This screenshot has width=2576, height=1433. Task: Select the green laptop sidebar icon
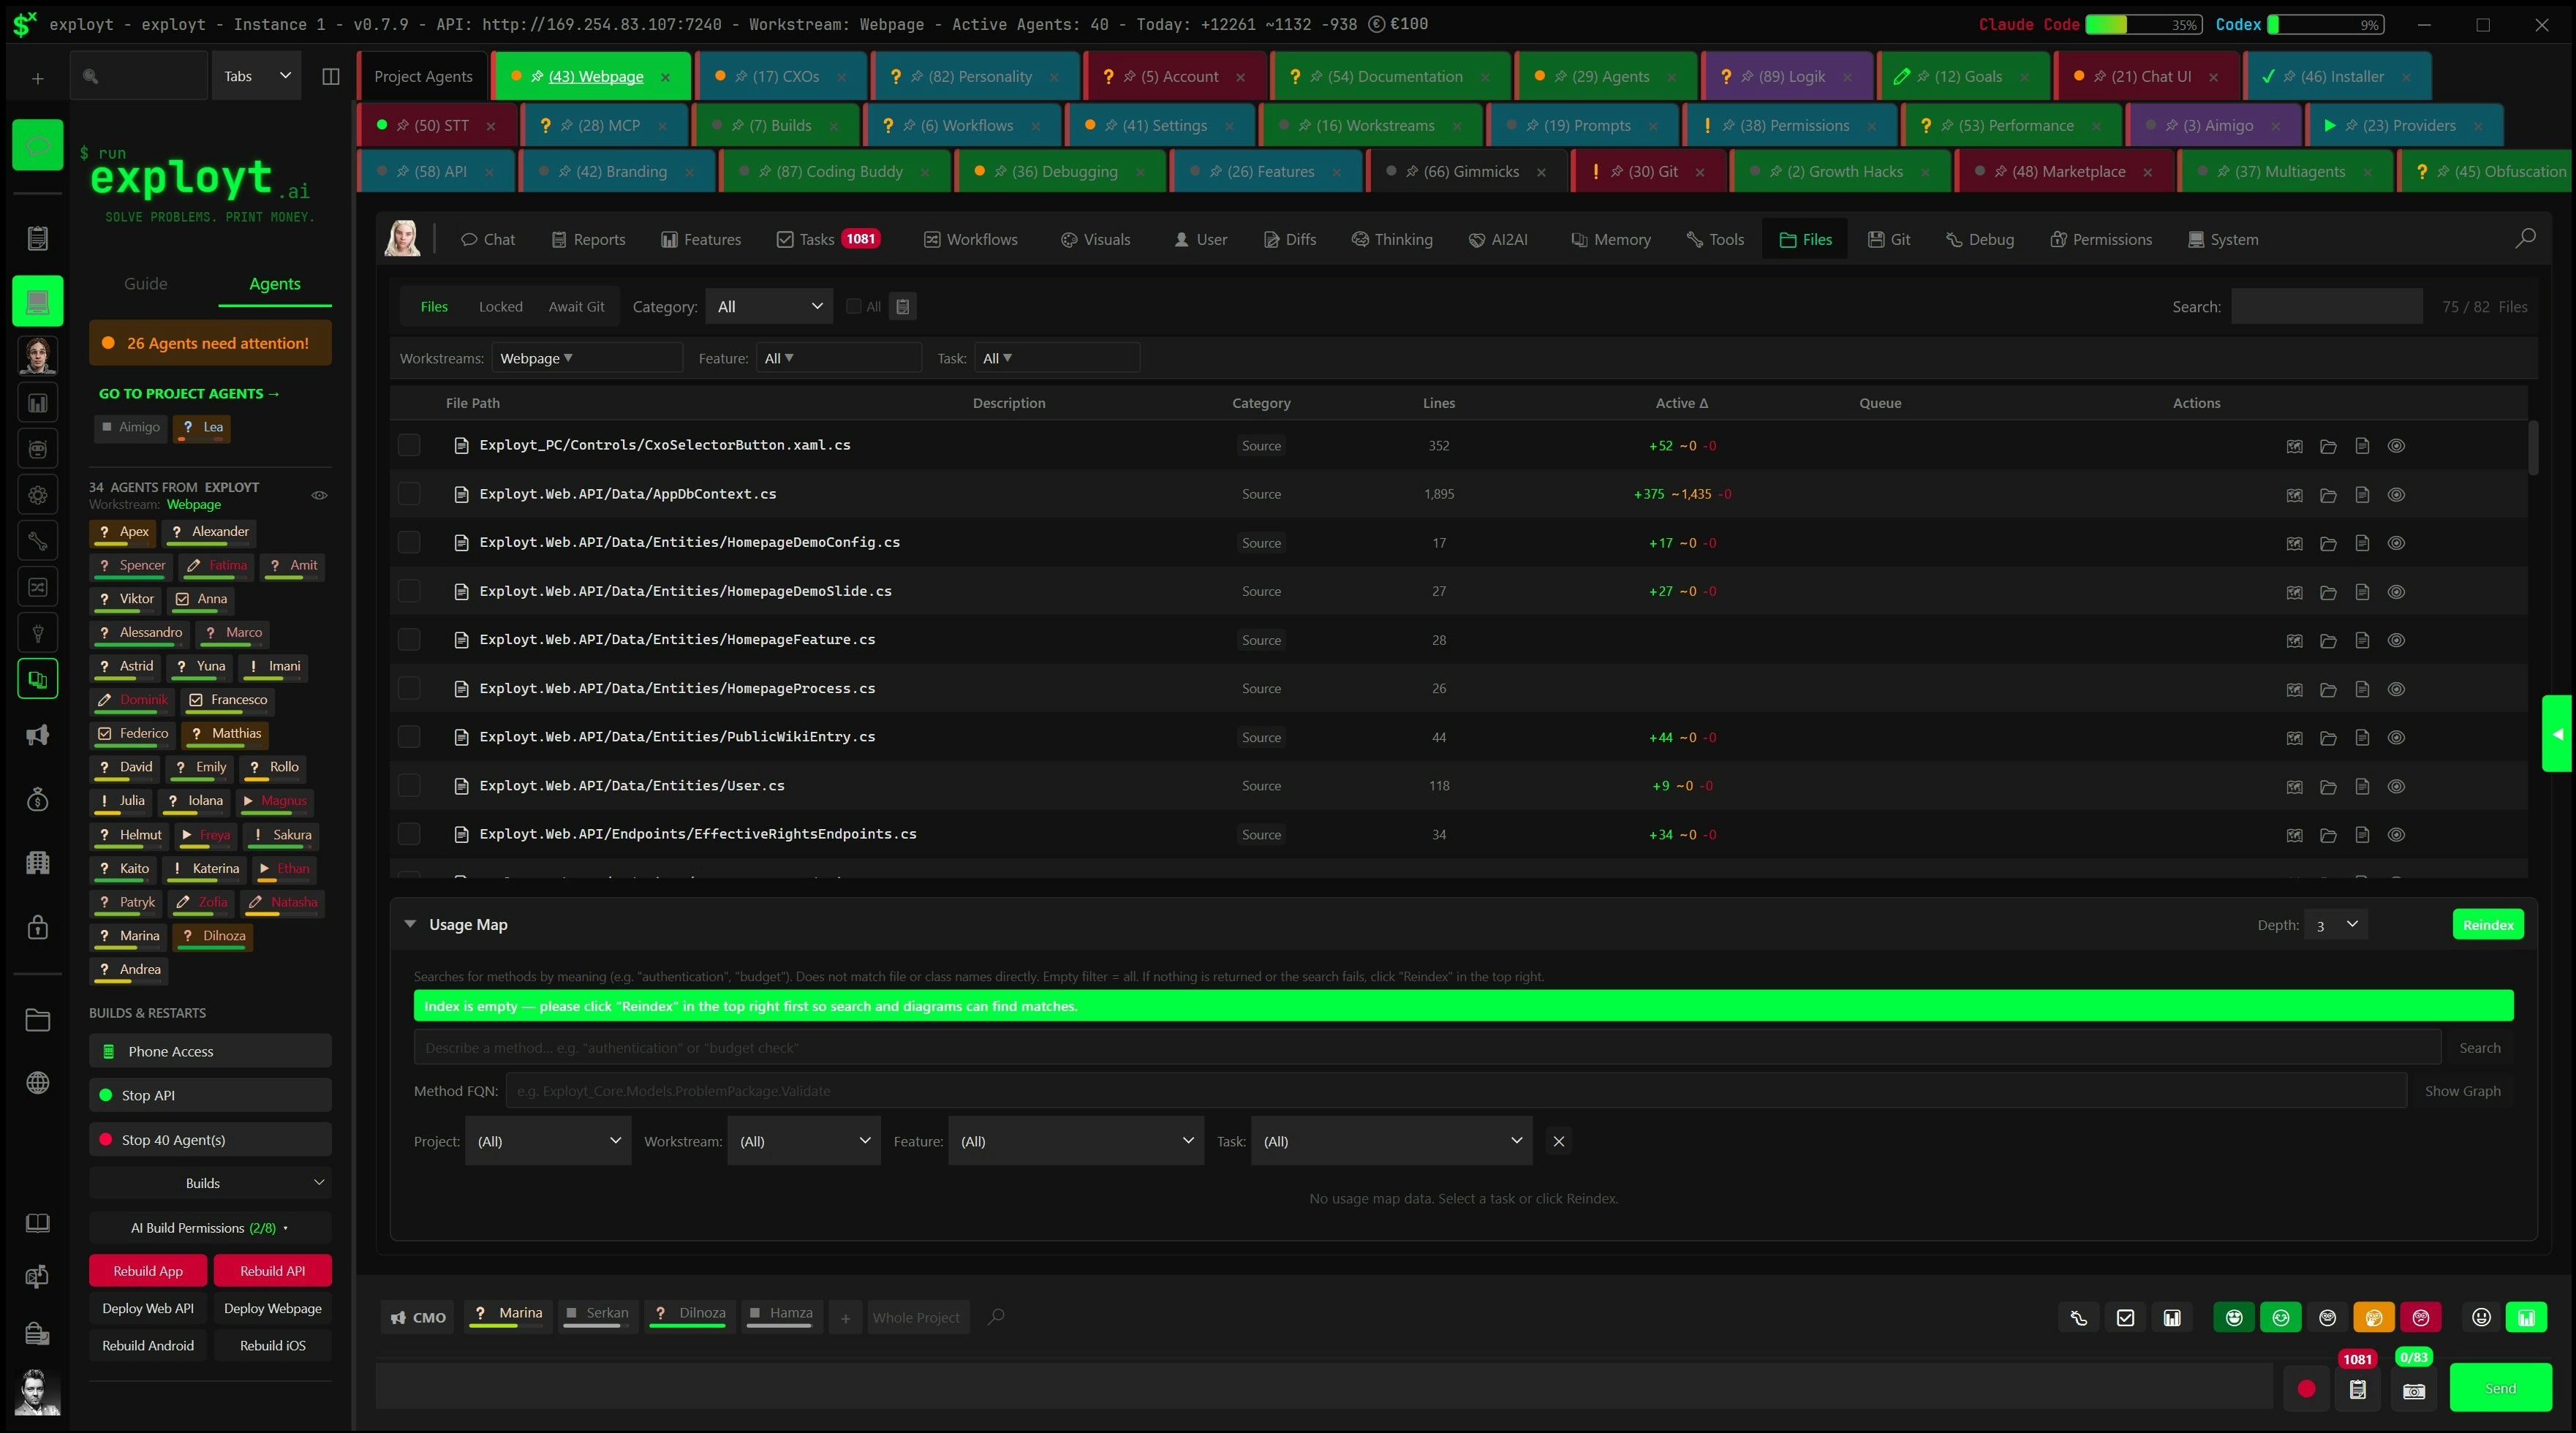click(x=37, y=301)
